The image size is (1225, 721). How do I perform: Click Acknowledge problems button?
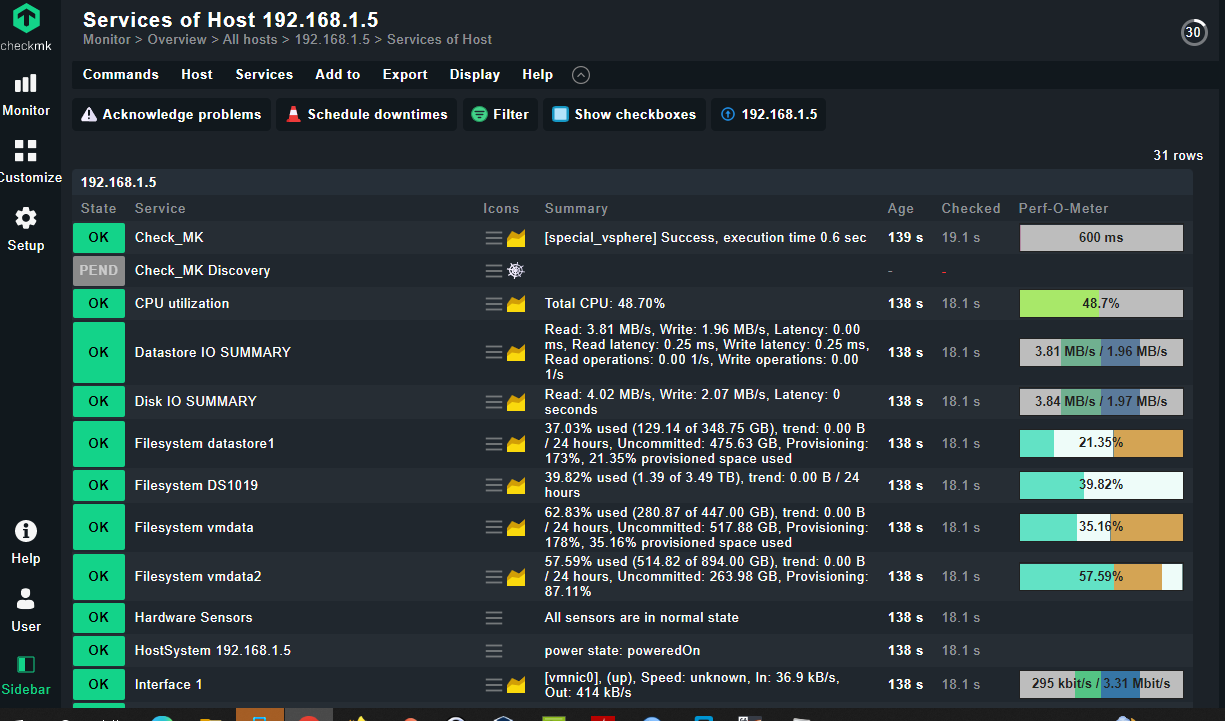tap(172, 115)
